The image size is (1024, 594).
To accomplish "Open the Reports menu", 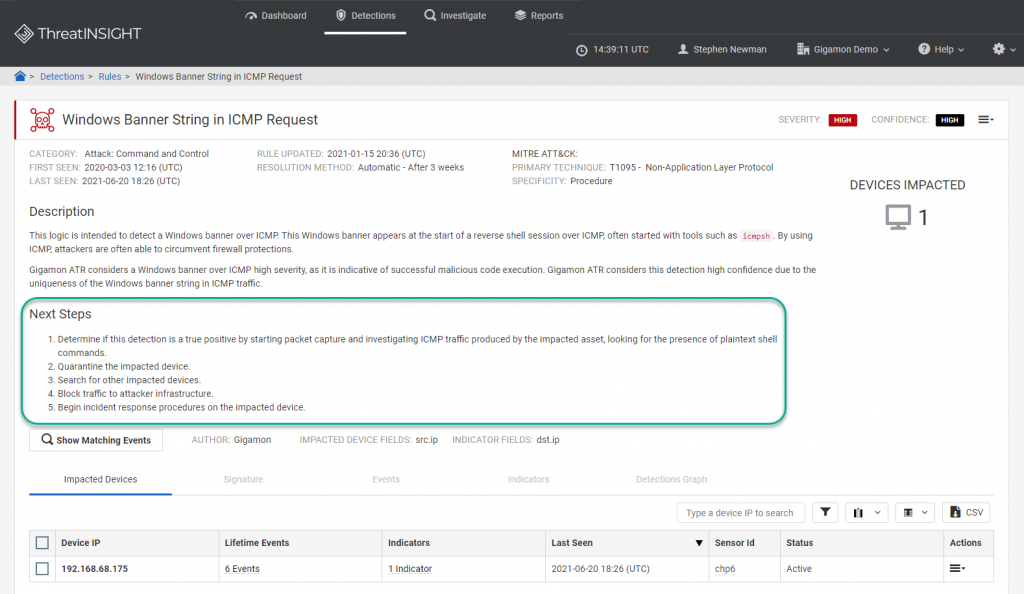I will tap(539, 16).
